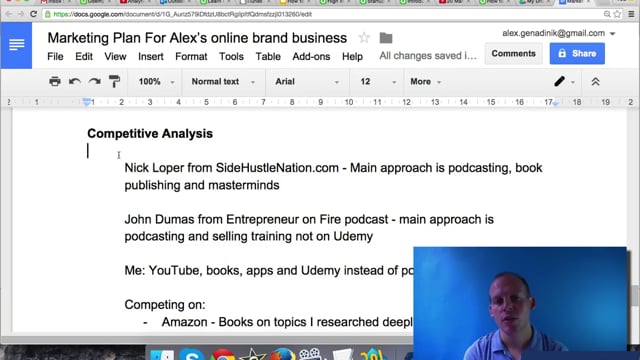Image resolution: width=640 pixels, height=360 pixels.
Task: Click the Nick Loper from SideHustleNation.com line
Action: pyautogui.click(x=333, y=168)
